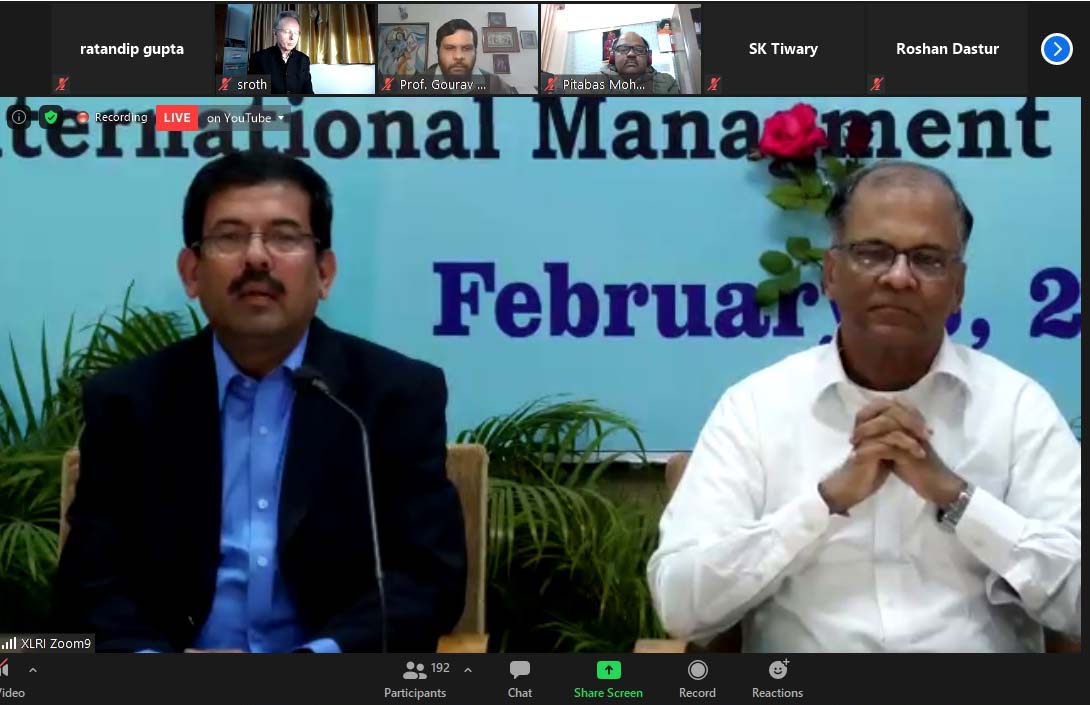
Task: Expand the arrow next to Participants
Action: click(x=468, y=670)
